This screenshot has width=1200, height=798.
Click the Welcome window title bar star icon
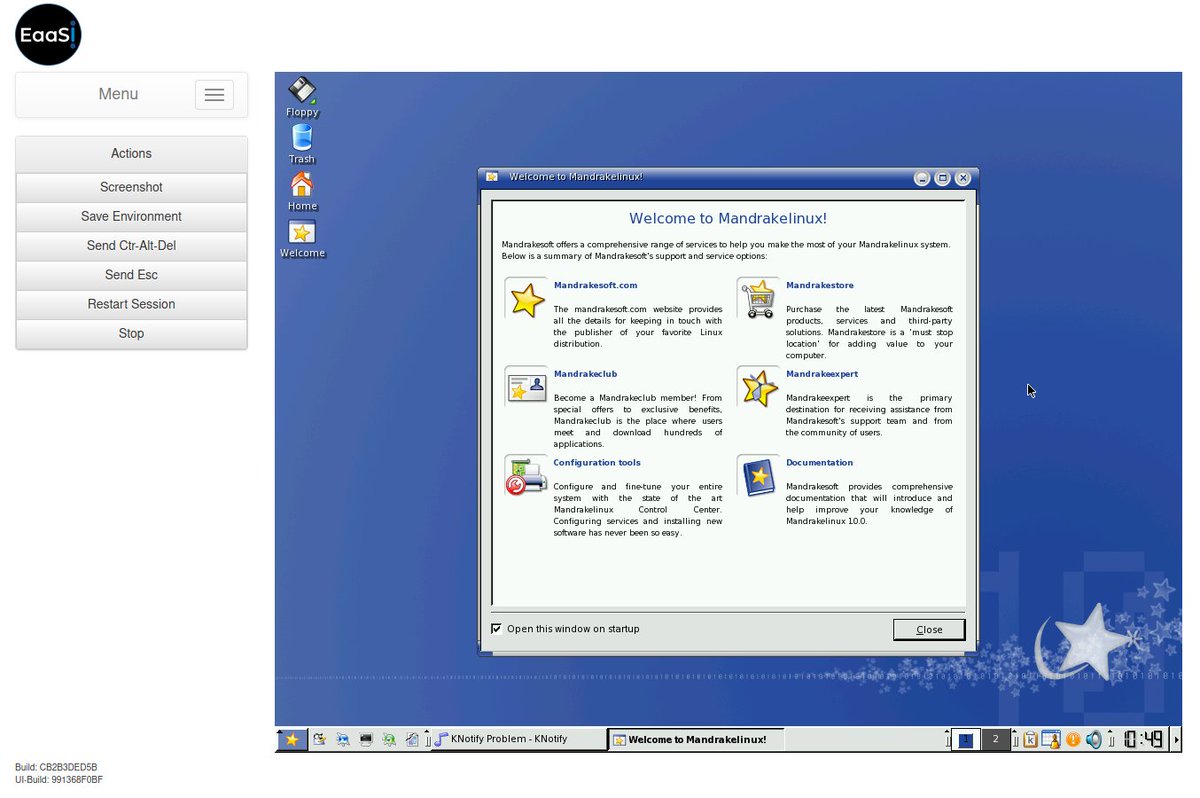pos(492,178)
